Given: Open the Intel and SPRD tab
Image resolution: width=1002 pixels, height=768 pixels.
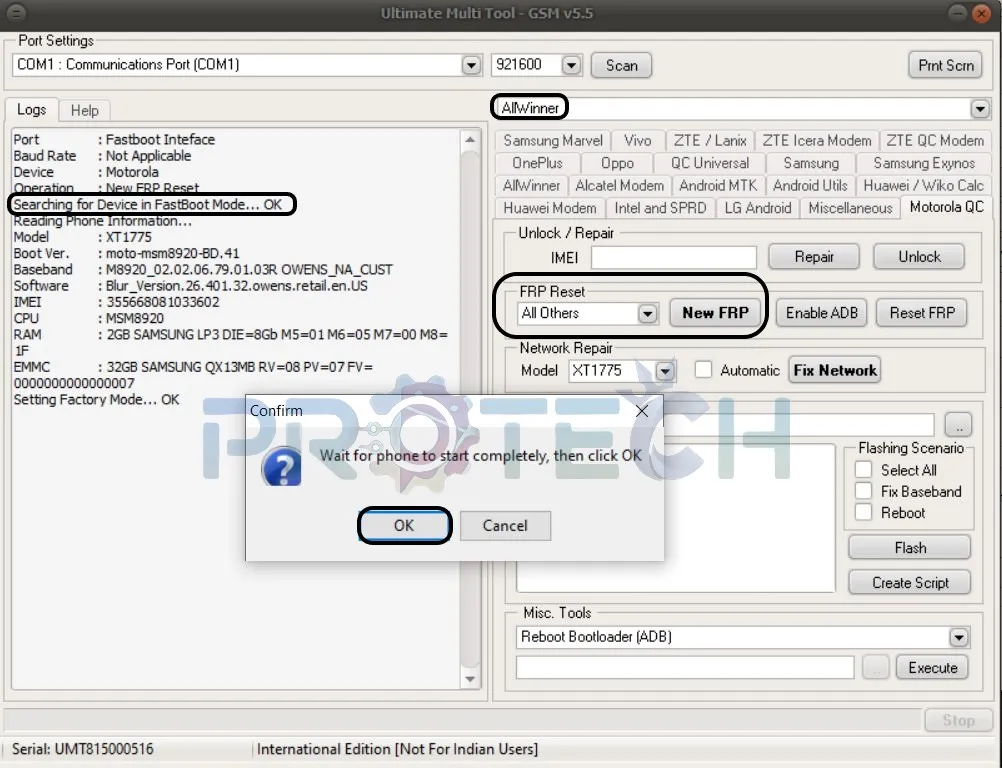Looking at the screenshot, I should [660, 208].
